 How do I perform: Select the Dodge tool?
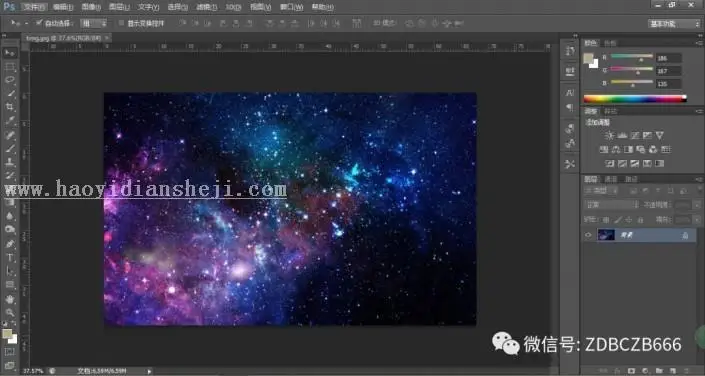10,230
